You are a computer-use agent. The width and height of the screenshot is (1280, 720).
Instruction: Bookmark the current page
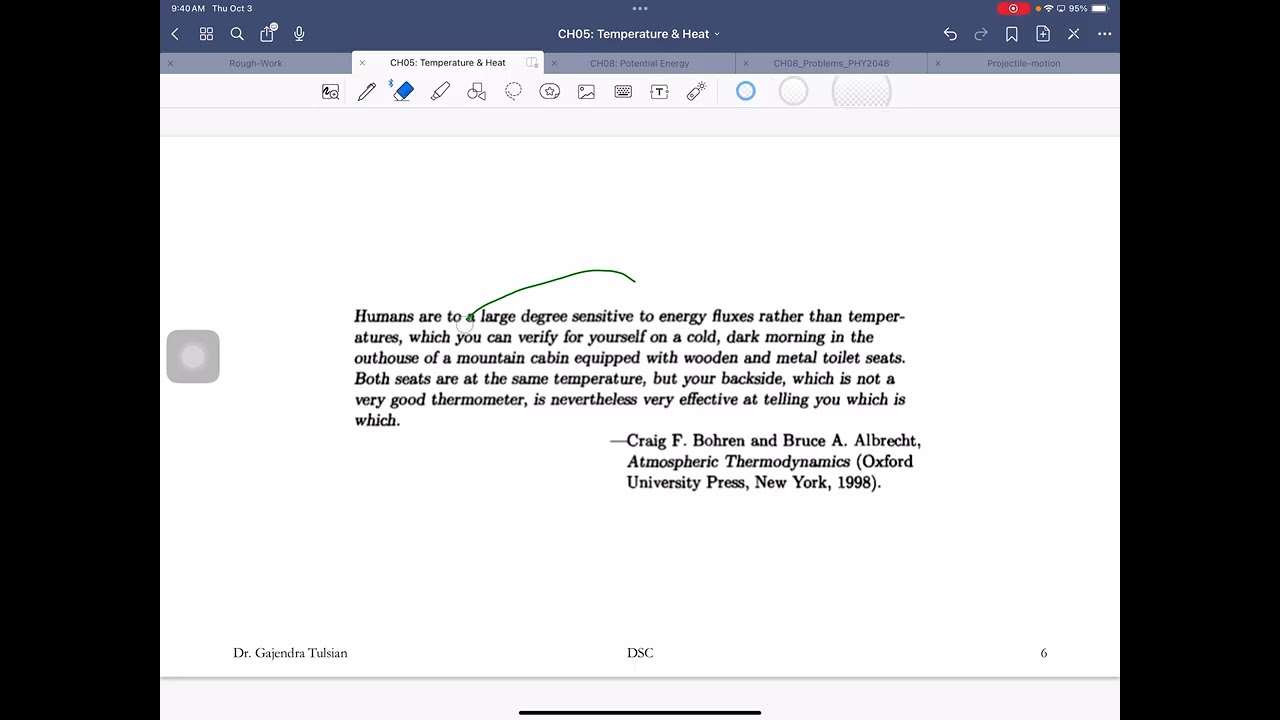[1012, 34]
